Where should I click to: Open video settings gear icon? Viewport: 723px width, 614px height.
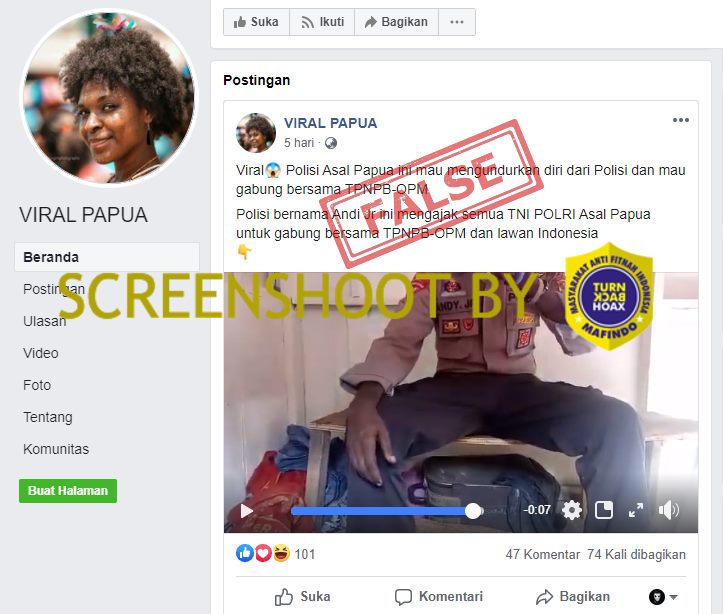coord(572,510)
